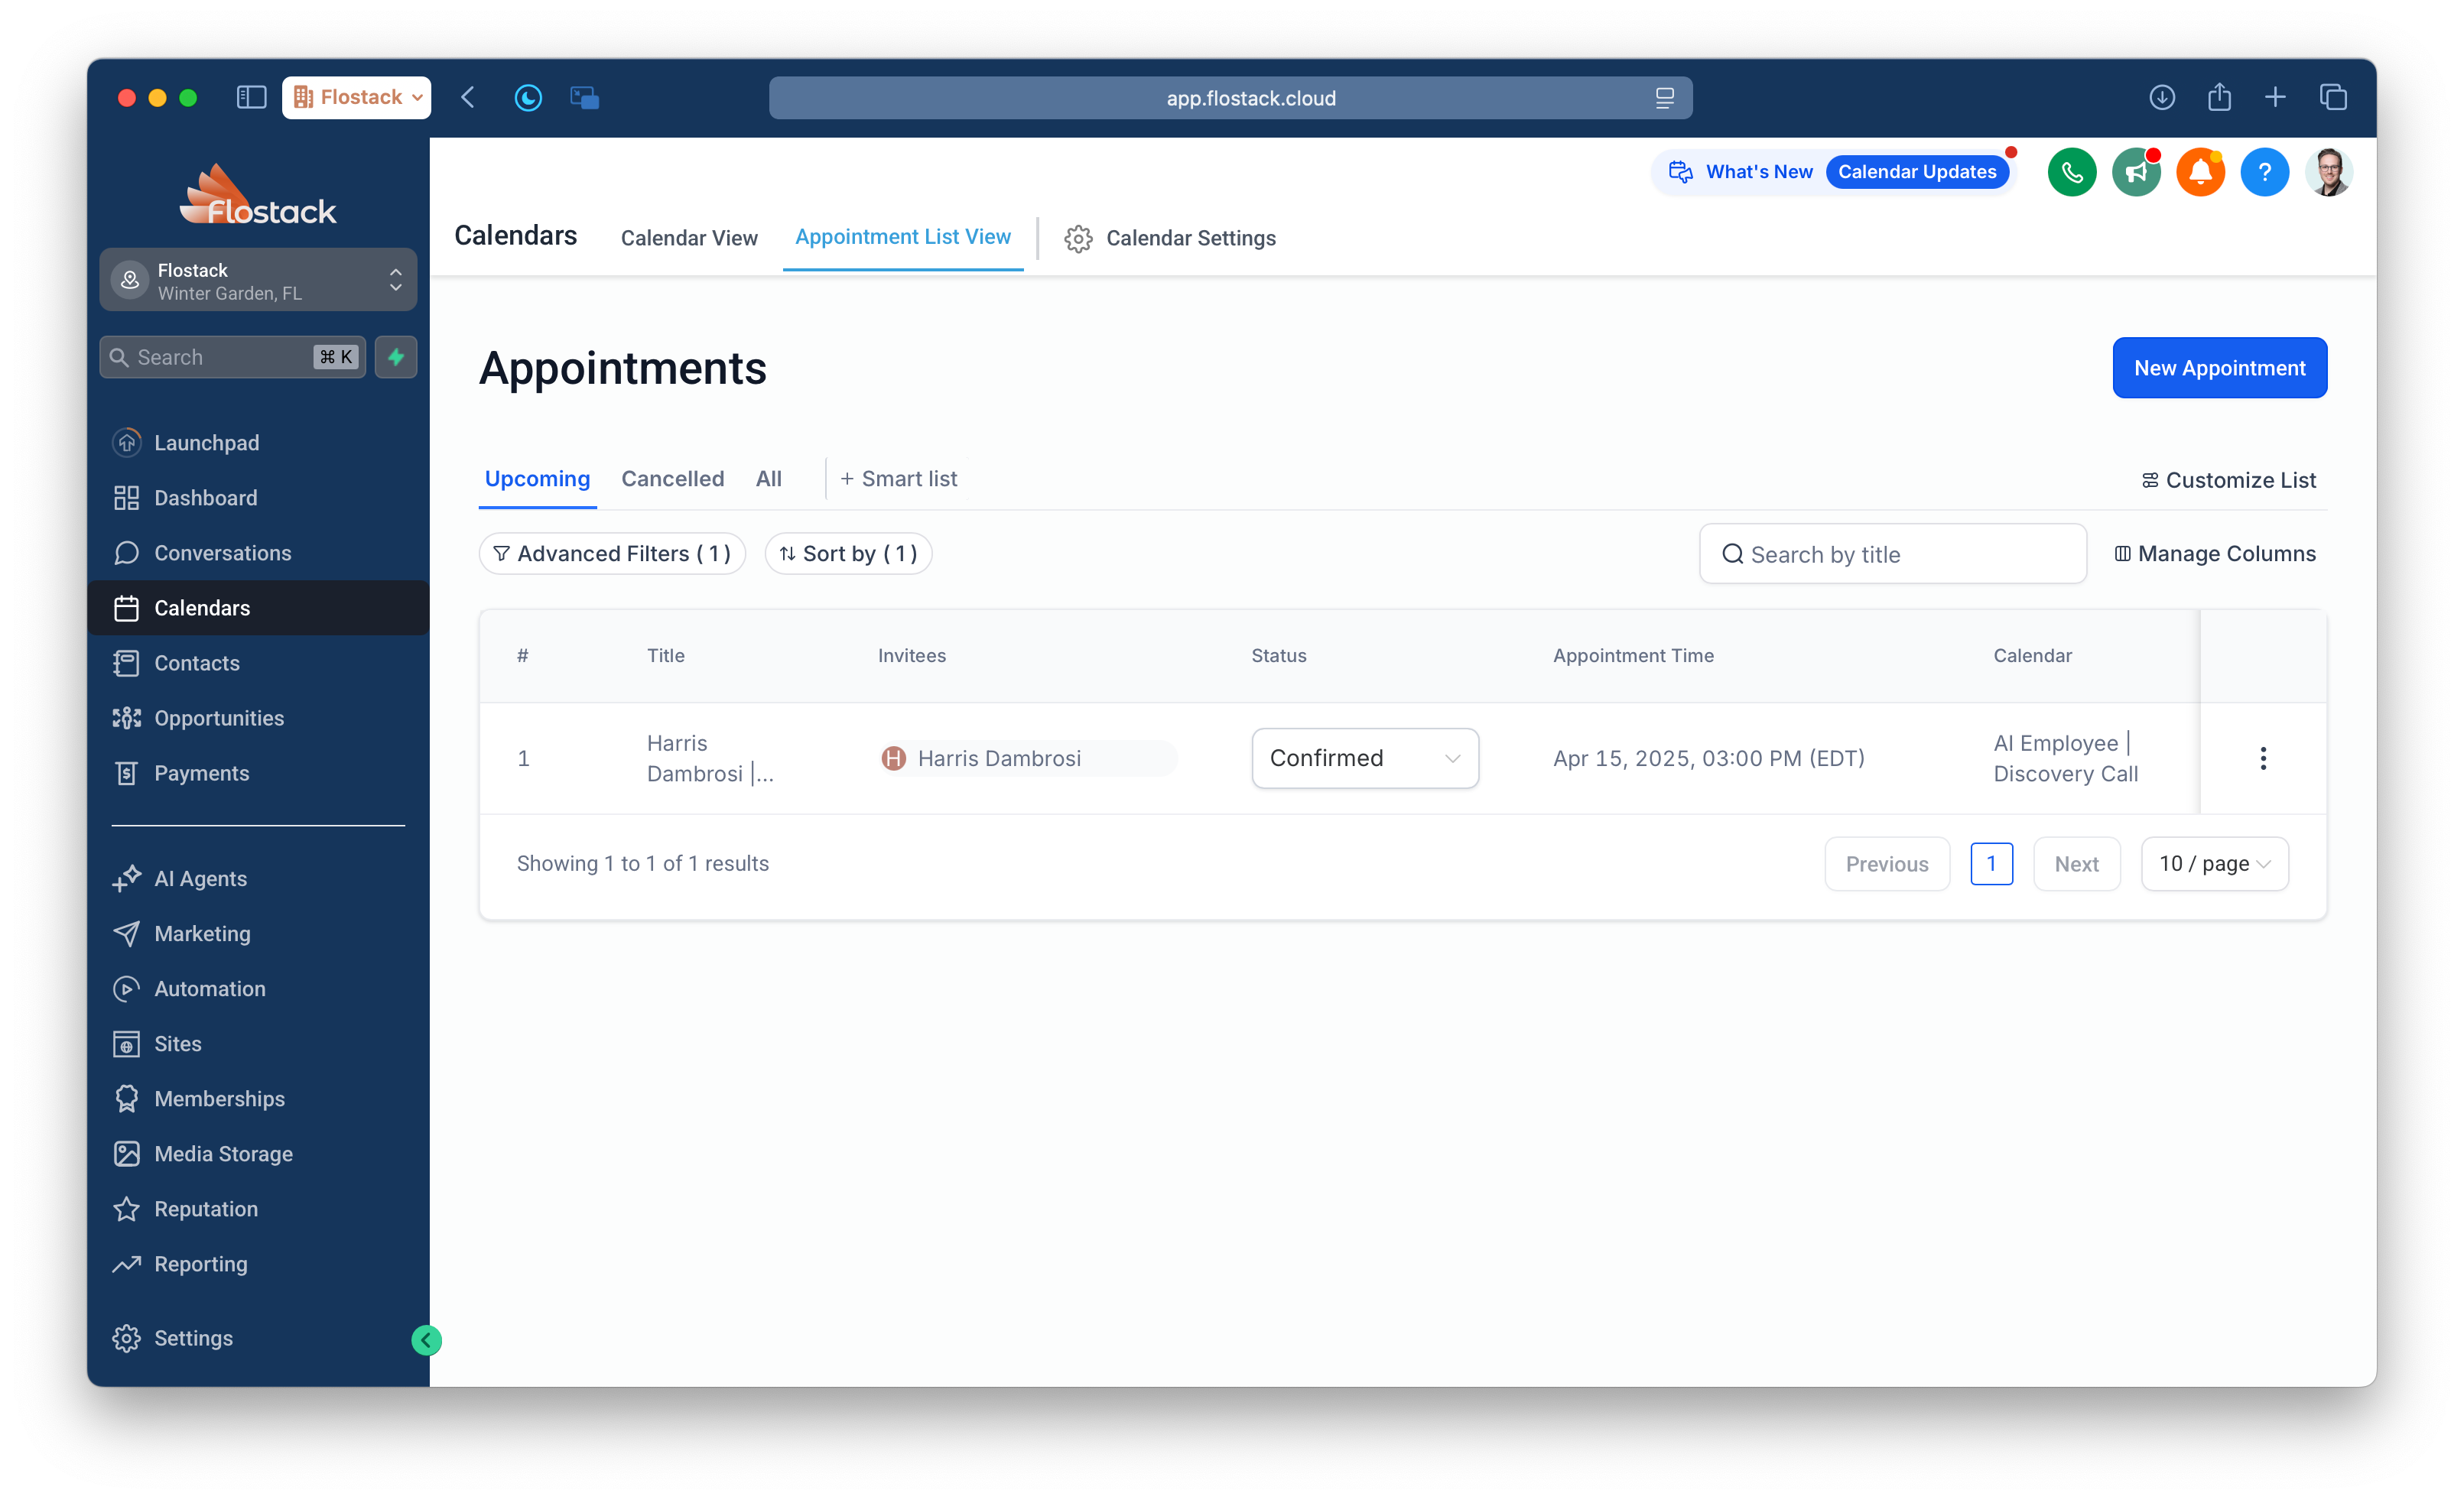Click the Calendar Updates badge

(1917, 172)
